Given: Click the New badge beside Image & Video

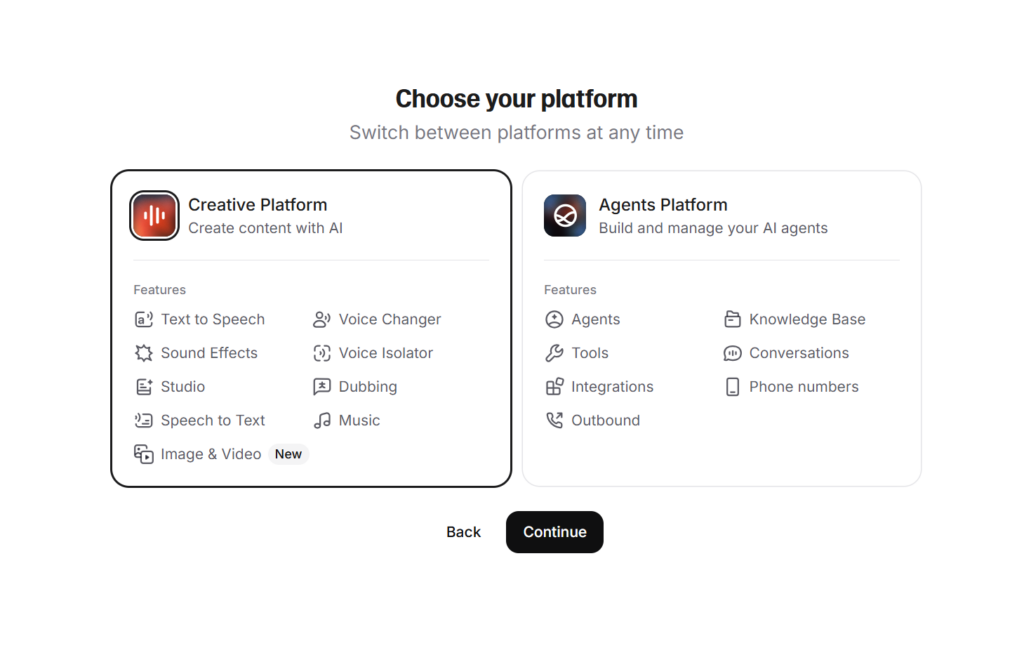Looking at the screenshot, I should point(288,454).
